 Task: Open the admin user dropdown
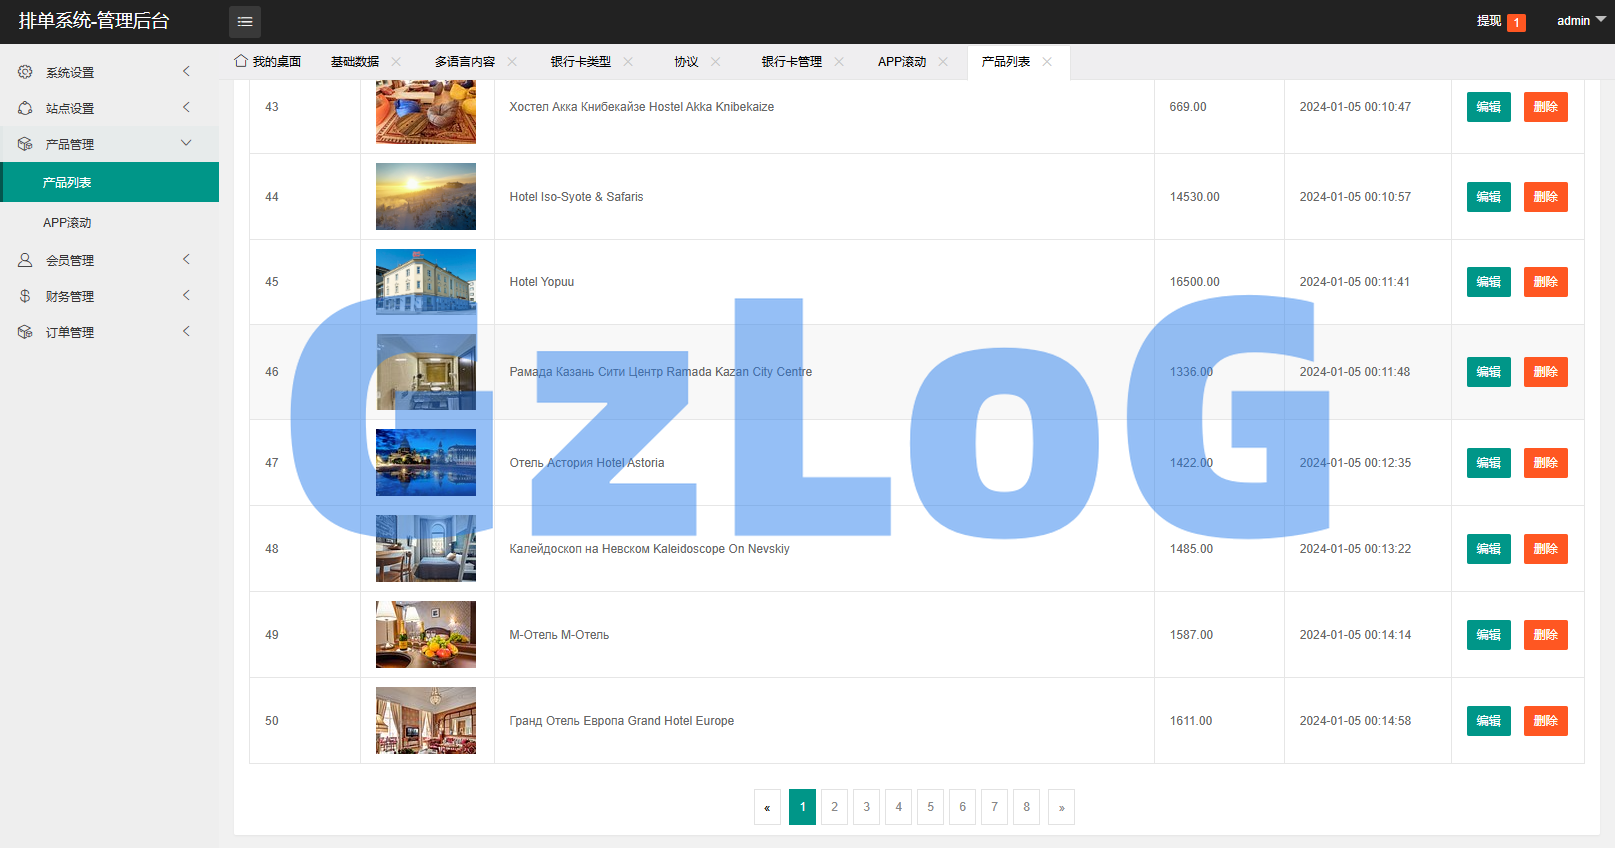(1581, 21)
